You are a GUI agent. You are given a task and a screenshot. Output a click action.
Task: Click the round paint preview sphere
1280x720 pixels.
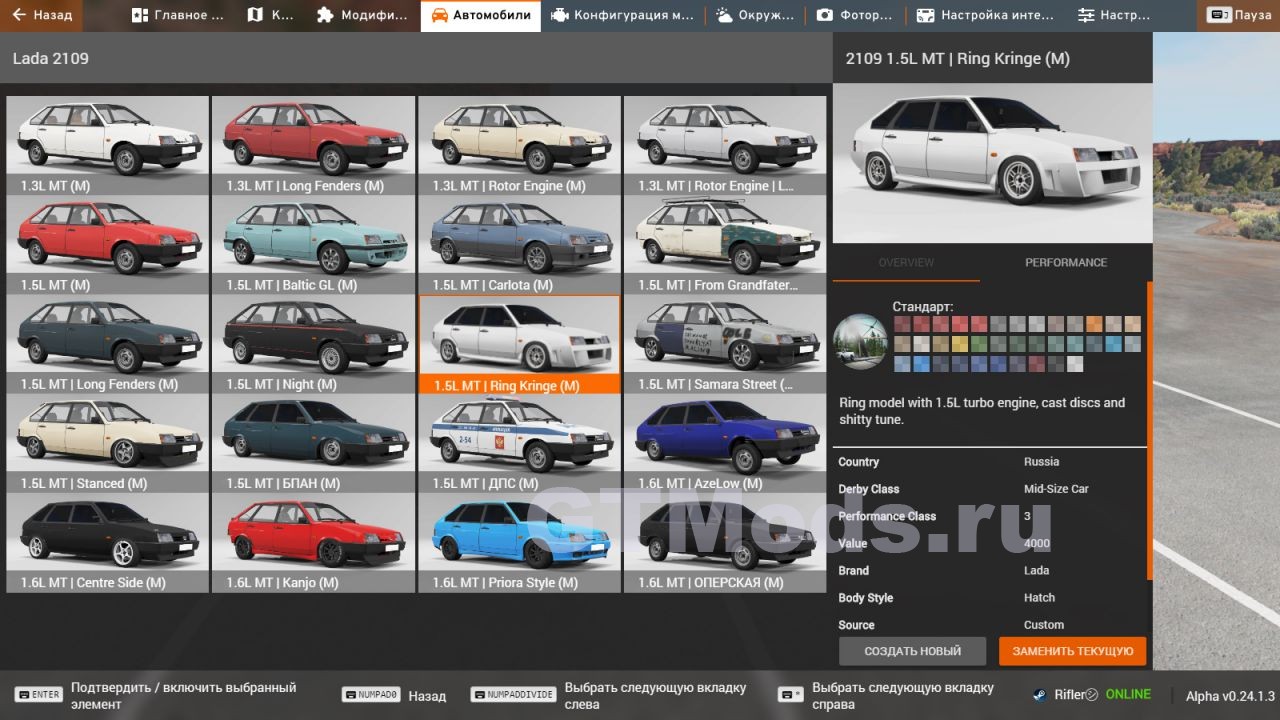[860, 341]
